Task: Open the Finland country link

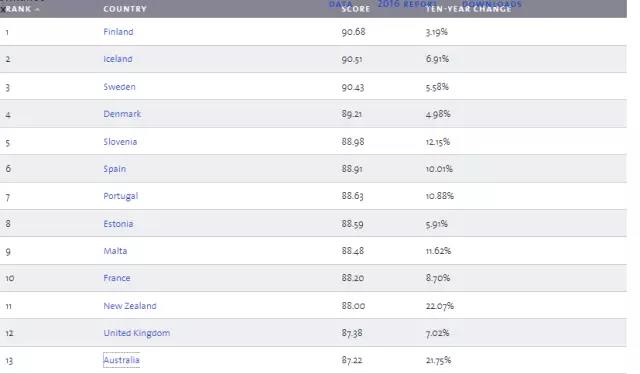Action: (x=118, y=32)
